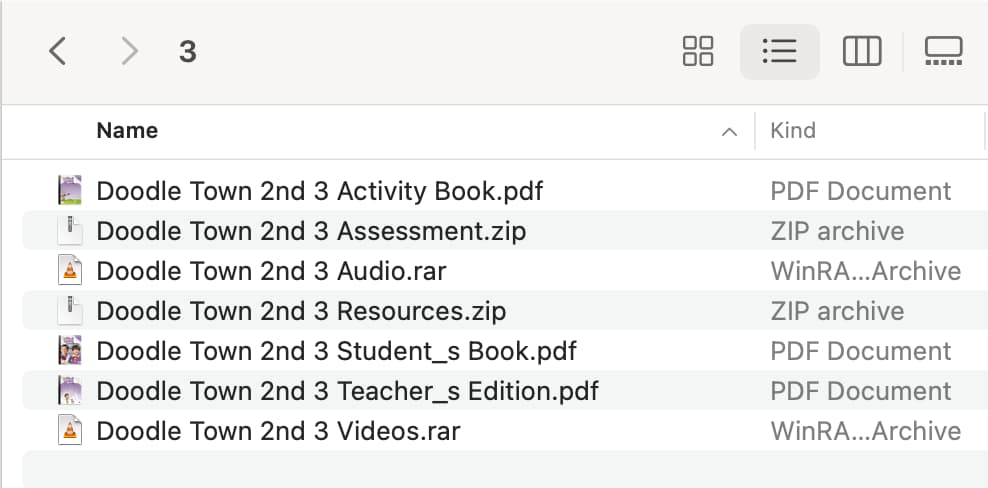The image size is (988, 488).
Task: Switch to column view
Action: pos(862,51)
